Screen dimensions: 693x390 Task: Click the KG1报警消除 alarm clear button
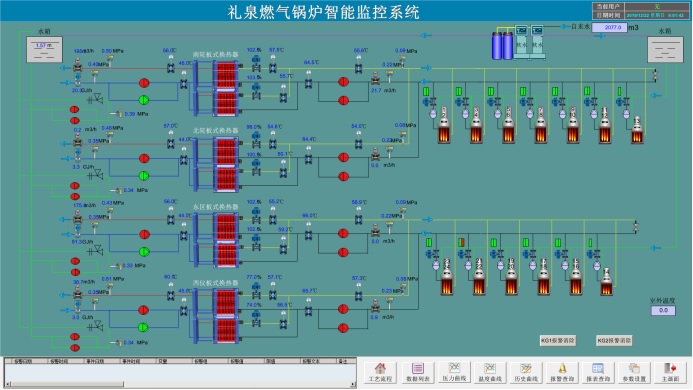point(558,340)
